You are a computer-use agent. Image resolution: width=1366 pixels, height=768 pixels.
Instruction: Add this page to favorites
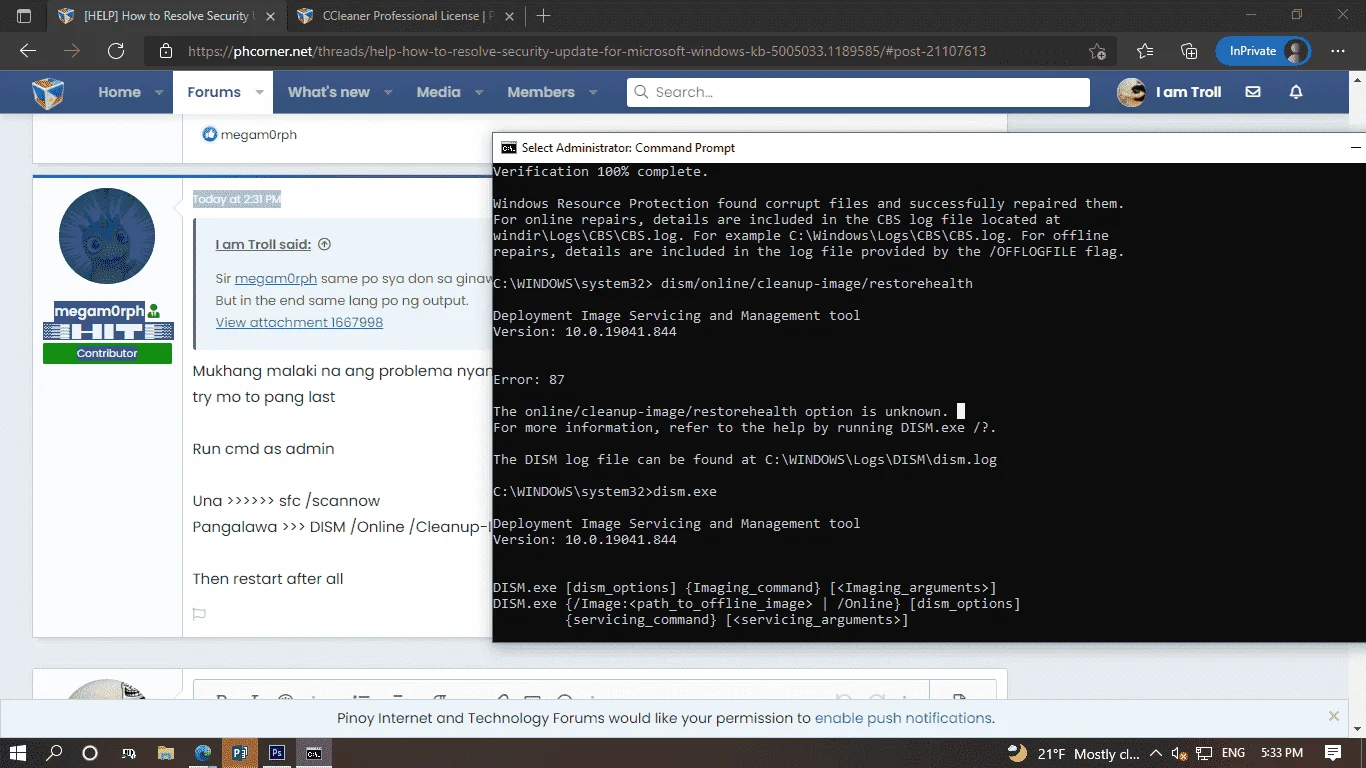[x=1097, y=51]
